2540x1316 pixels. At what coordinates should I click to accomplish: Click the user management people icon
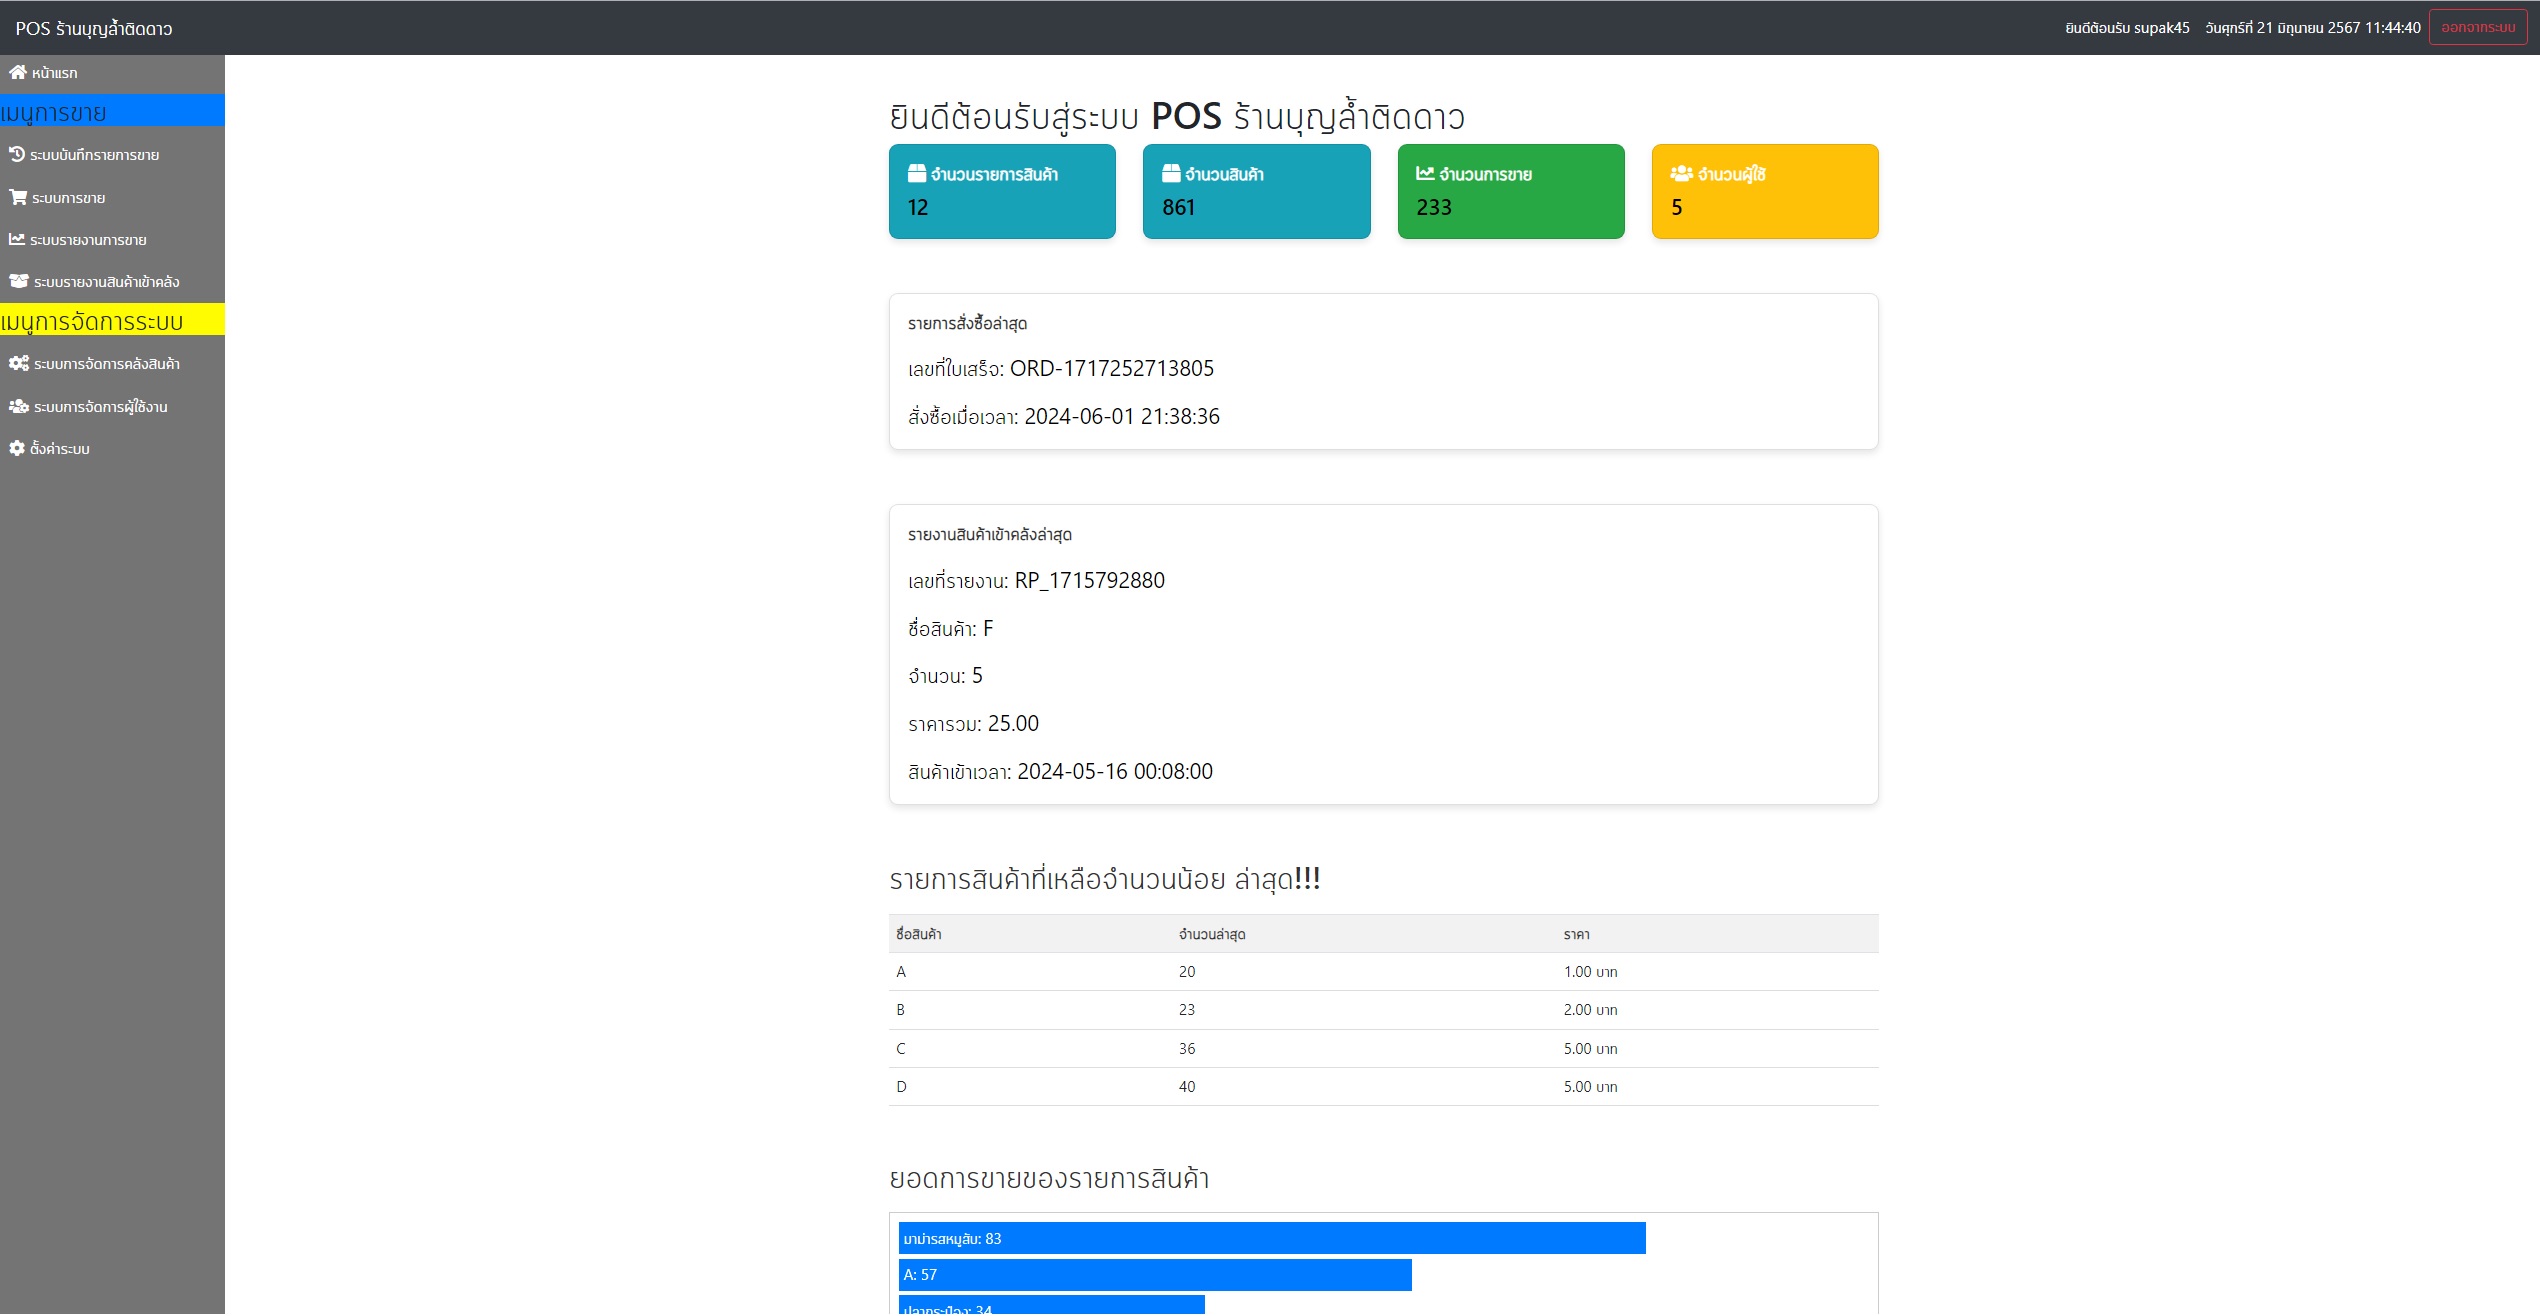[x=18, y=406]
